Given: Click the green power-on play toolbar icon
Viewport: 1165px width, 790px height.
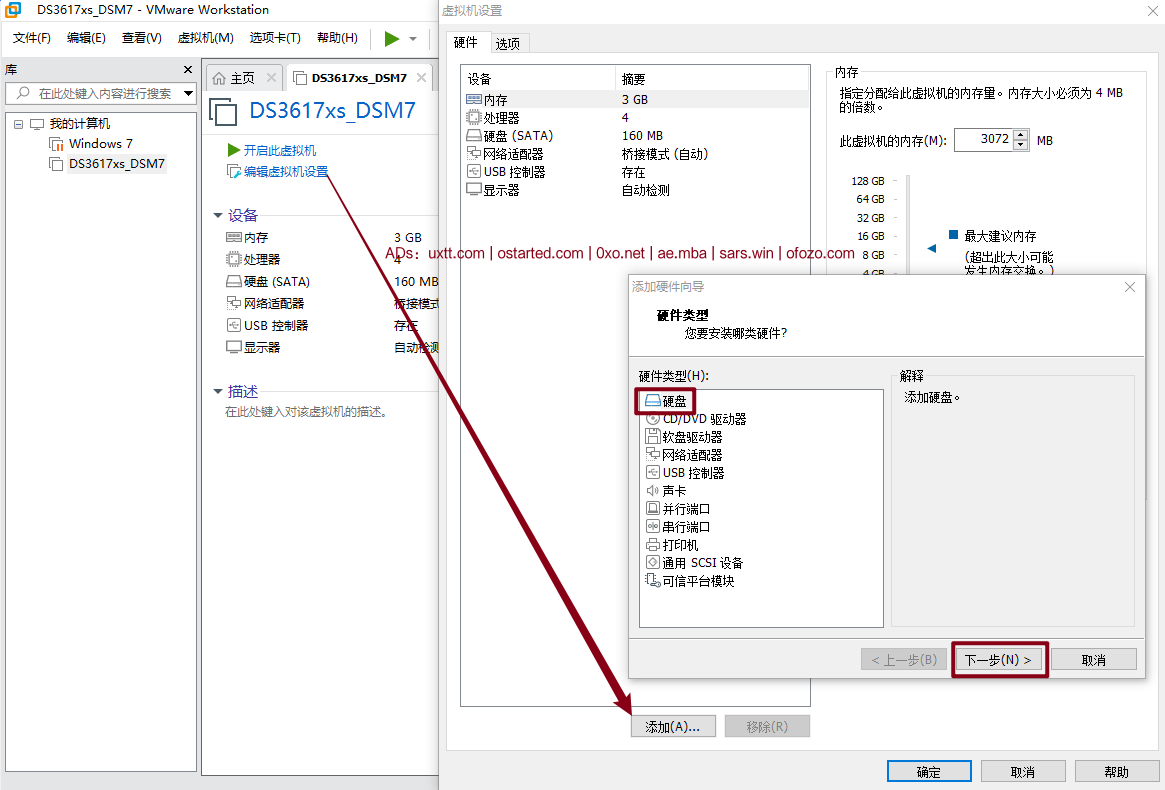Looking at the screenshot, I should tap(392, 39).
